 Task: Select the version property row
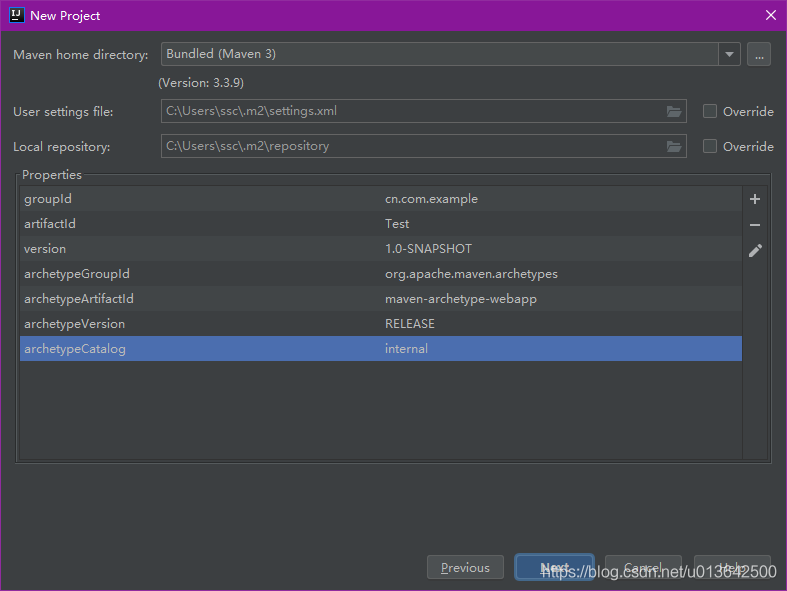tap(381, 249)
